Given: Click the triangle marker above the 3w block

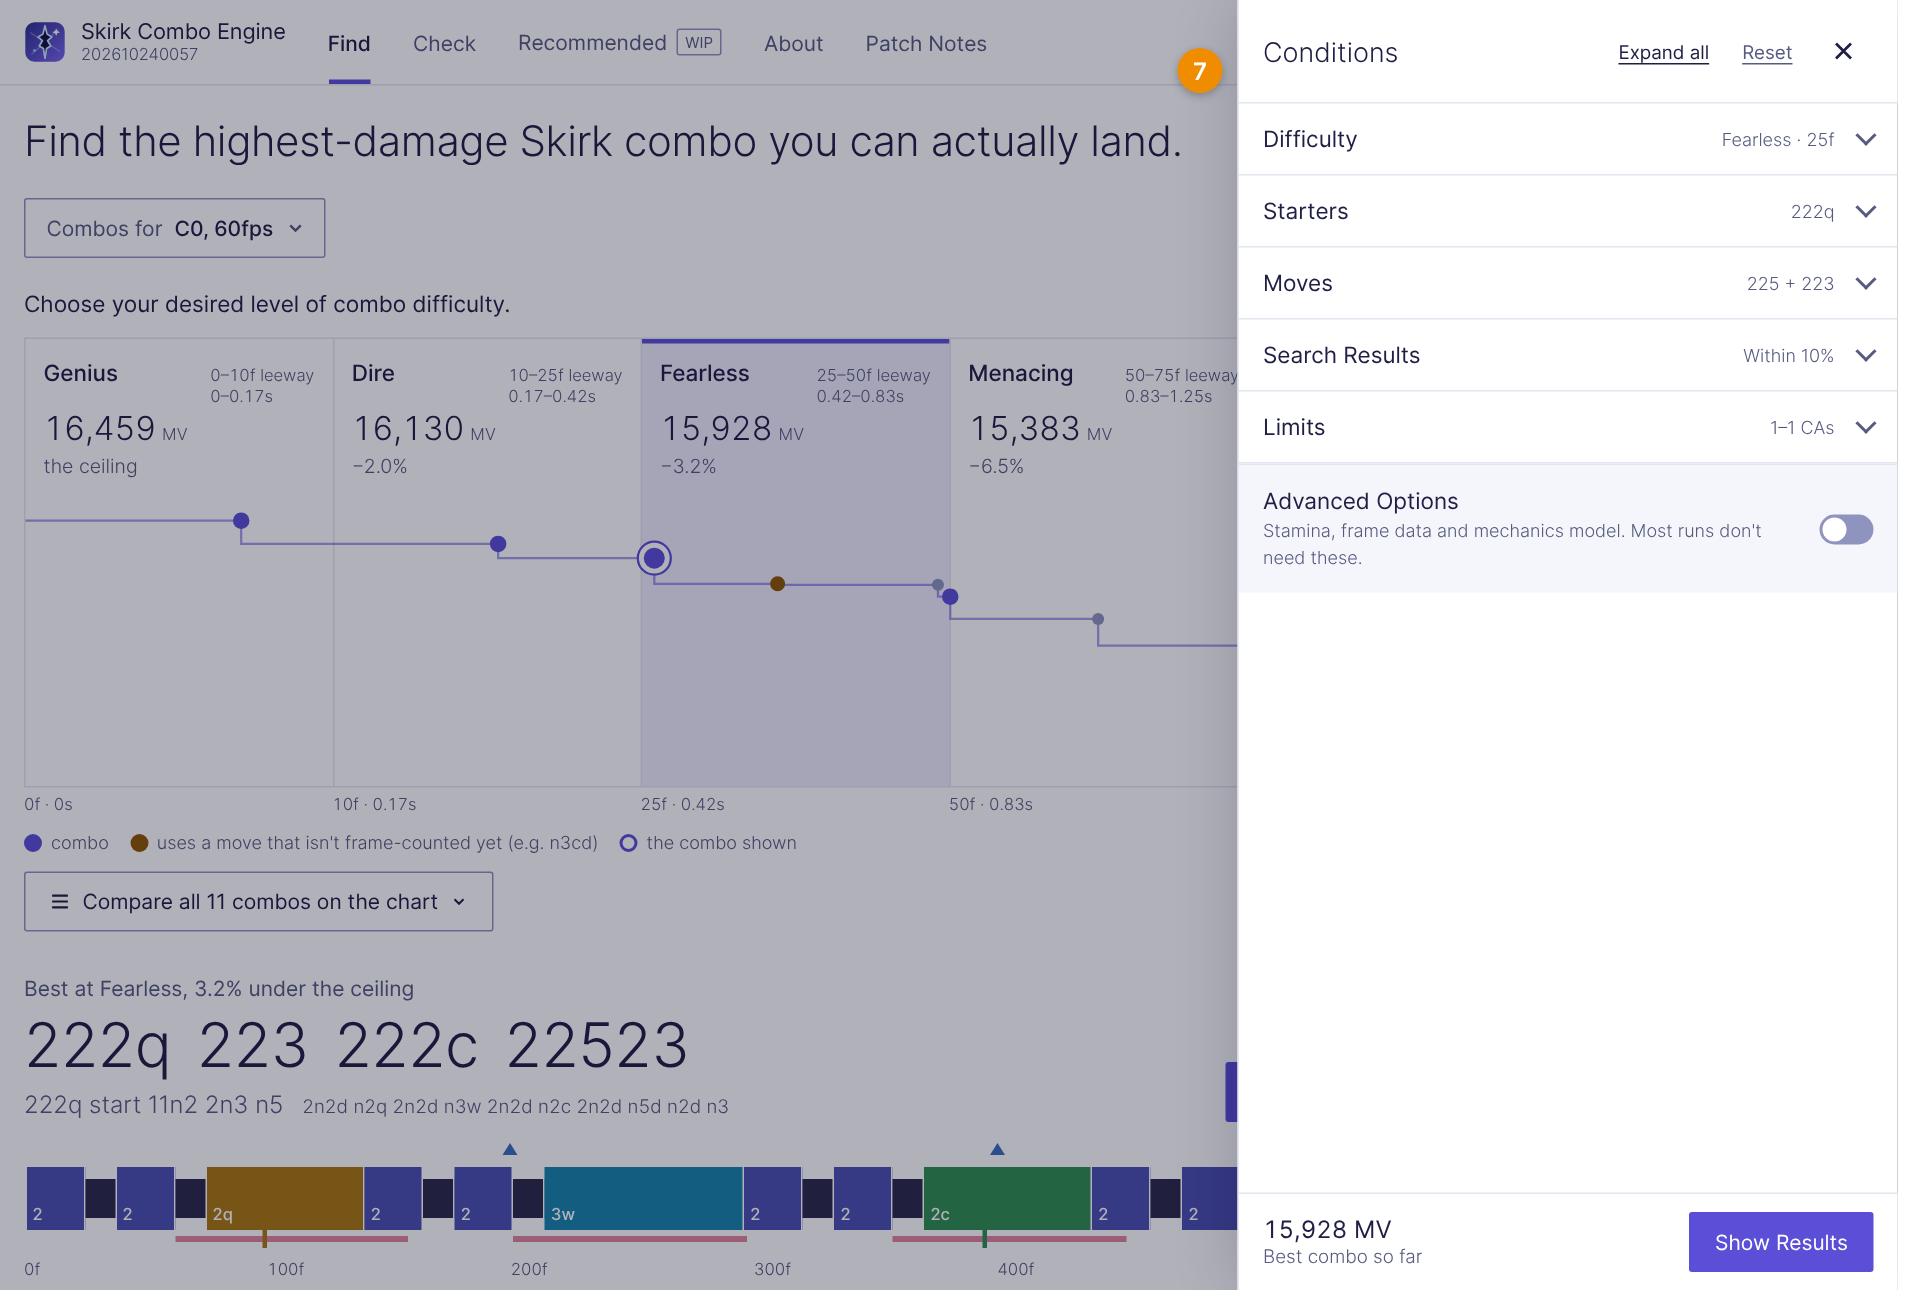Looking at the screenshot, I should coord(510,1150).
